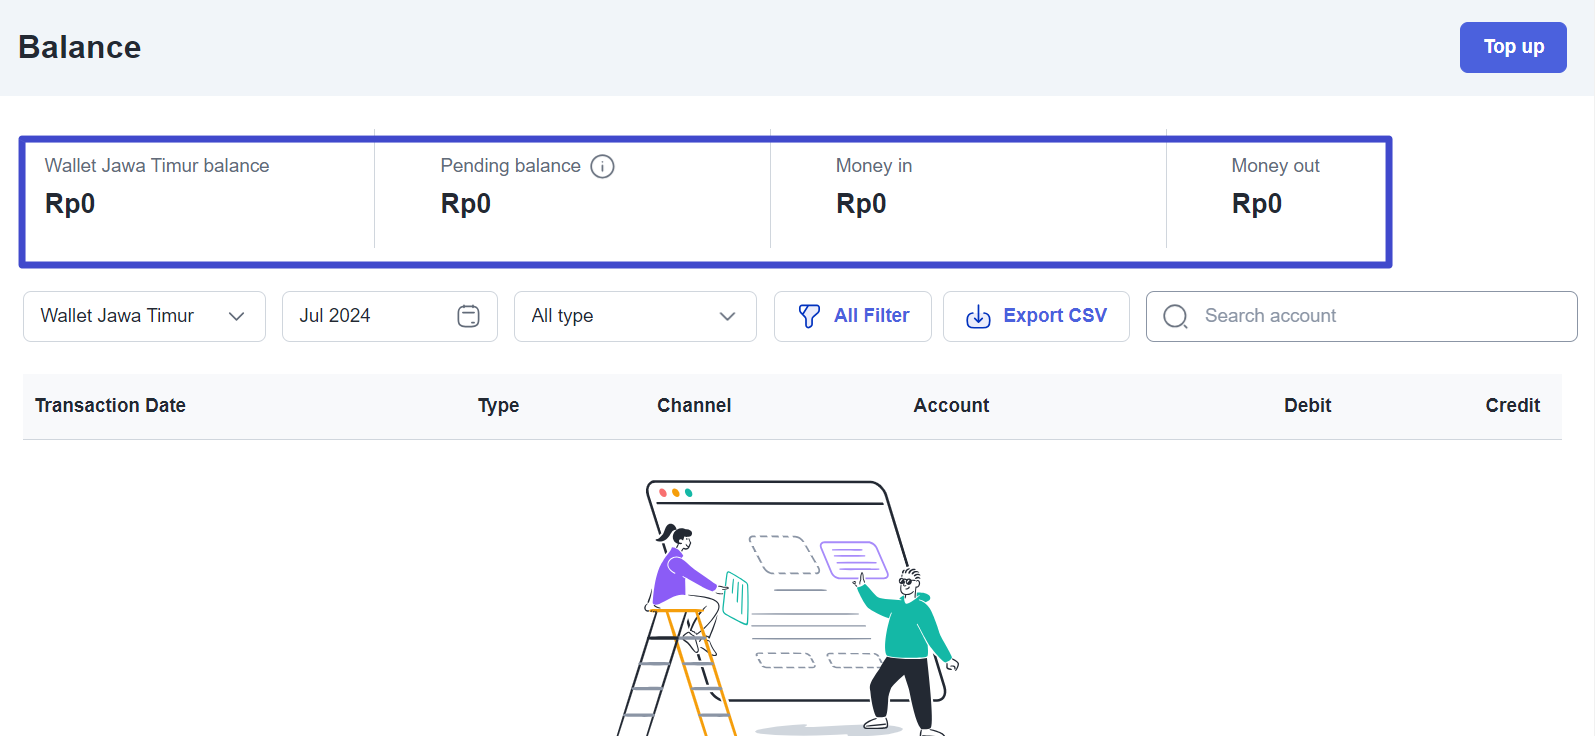Click the download icon beside Export CSV
1595x736 pixels.
click(977, 316)
